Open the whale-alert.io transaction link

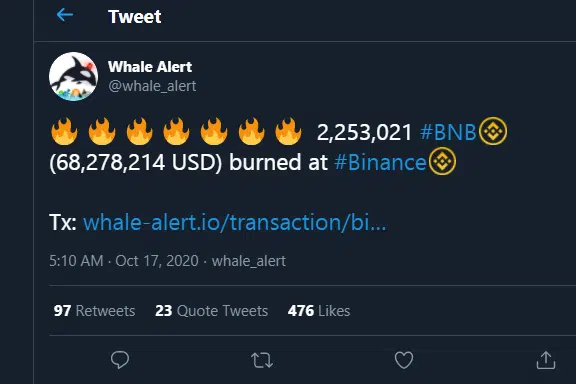[234, 222]
